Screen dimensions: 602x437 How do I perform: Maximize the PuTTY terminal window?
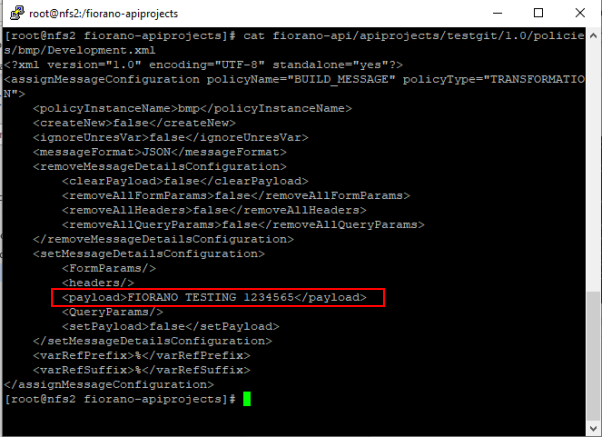pyautogui.click(x=538, y=13)
